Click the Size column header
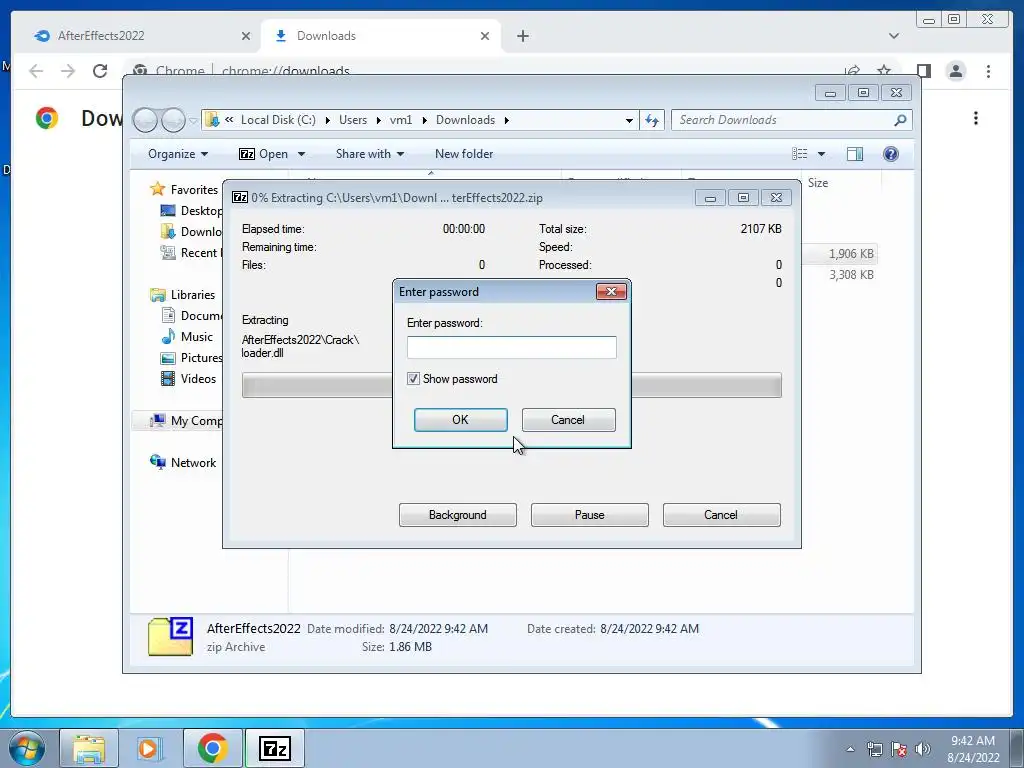The height and width of the screenshot is (768, 1024). 818,183
